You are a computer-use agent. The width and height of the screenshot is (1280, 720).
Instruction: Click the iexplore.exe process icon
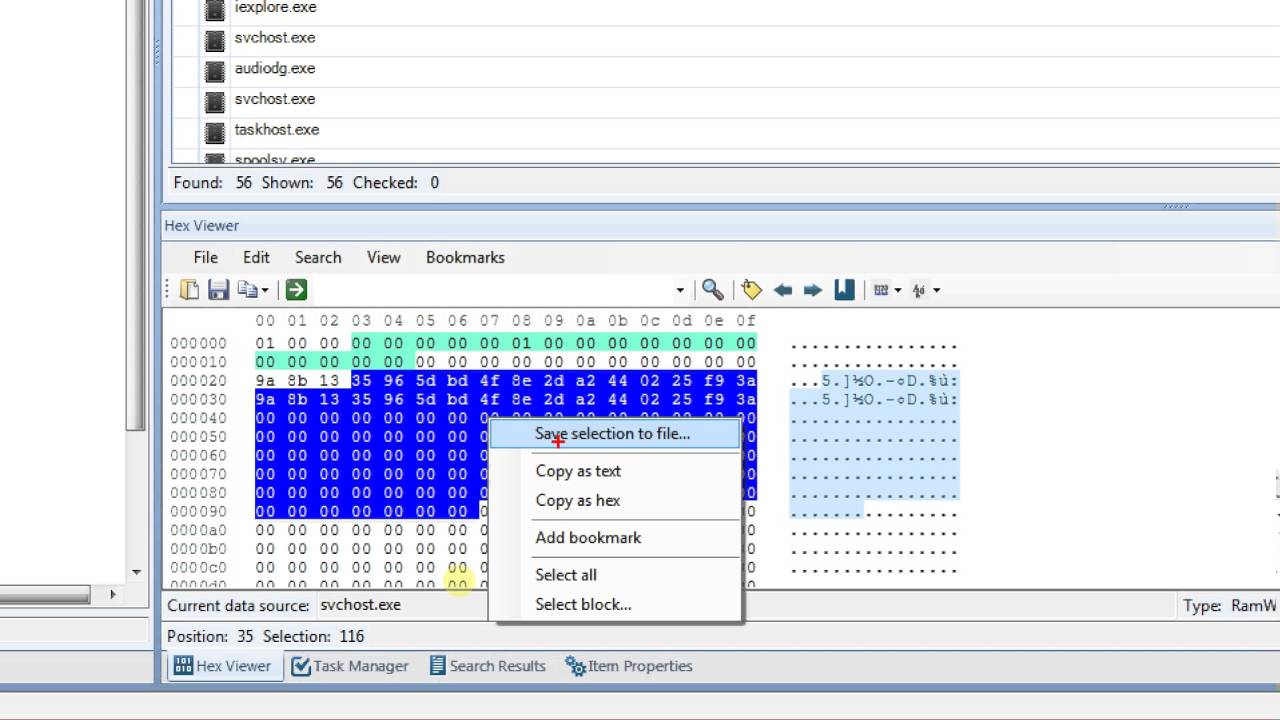coord(214,10)
